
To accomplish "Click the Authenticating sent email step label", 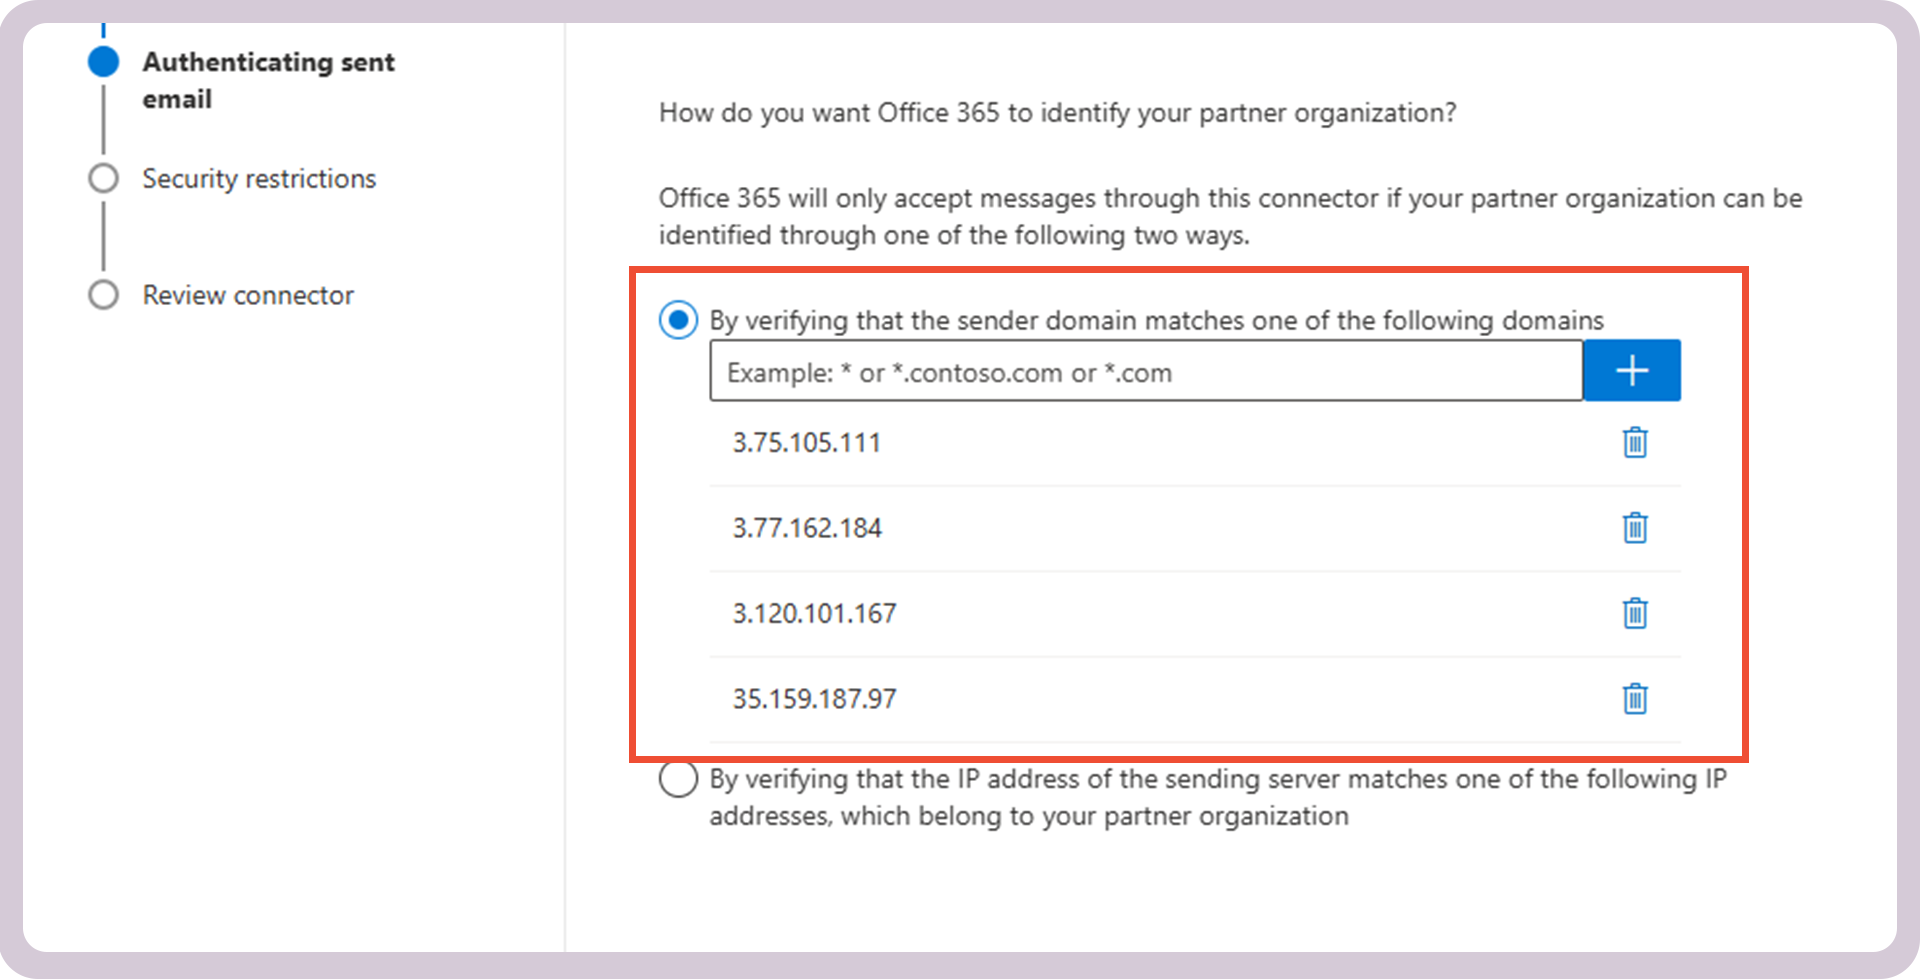I will (268, 80).
